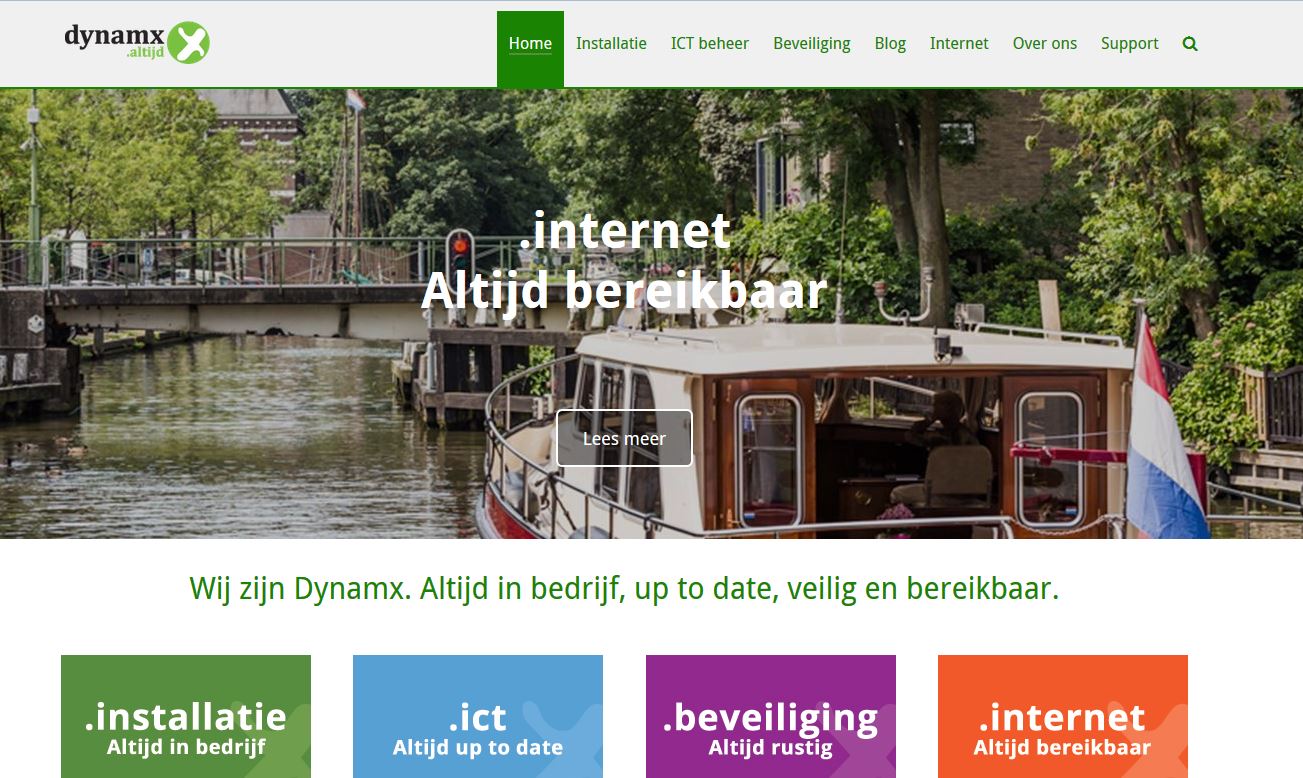This screenshot has height=778, width=1303.
Task: Click 'Altijd up to date' subtitle on ict tile
Action: [478, 747]
